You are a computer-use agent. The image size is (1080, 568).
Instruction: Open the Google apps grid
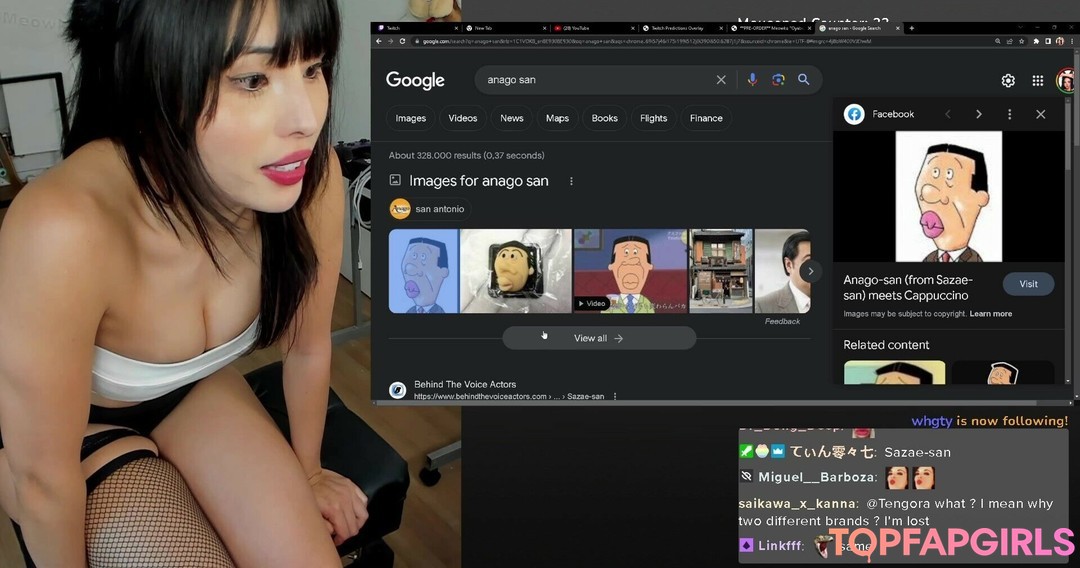point(1037,81)
